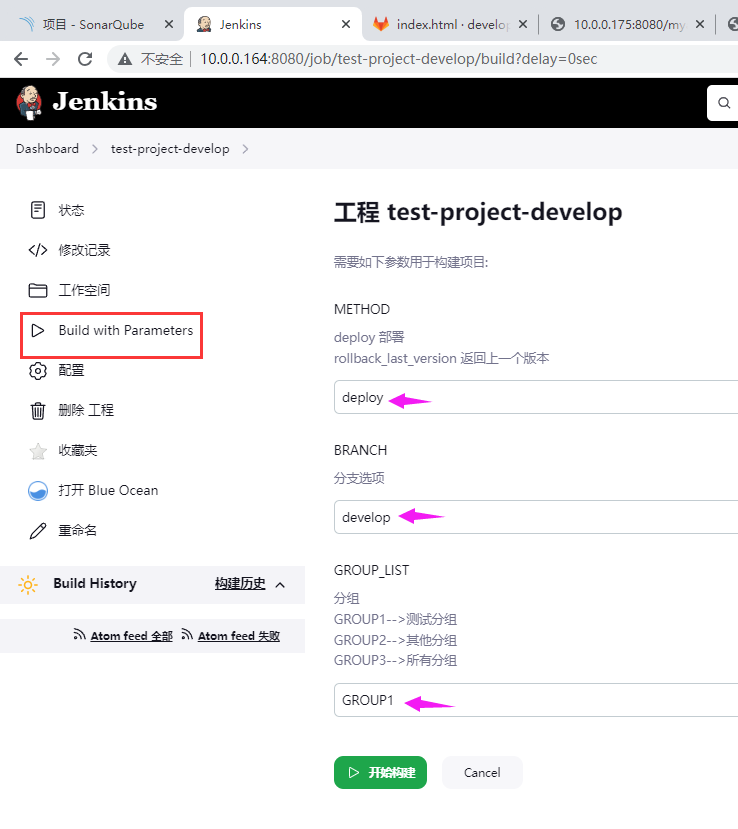
Task: Close the Jenkins browser tab
Action: tap(346, 24)
